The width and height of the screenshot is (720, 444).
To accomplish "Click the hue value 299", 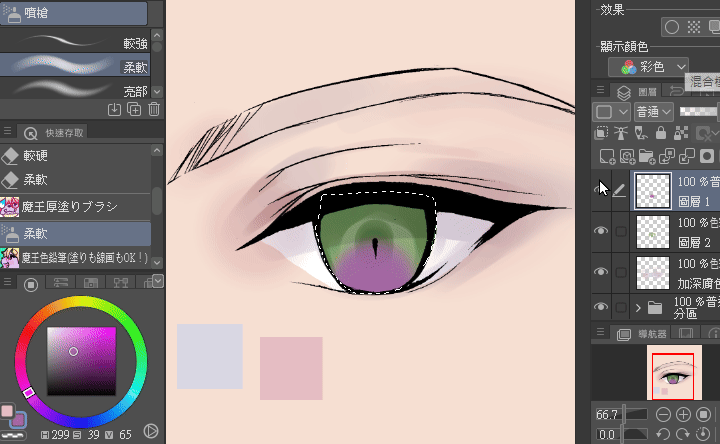I will [60, 434].
